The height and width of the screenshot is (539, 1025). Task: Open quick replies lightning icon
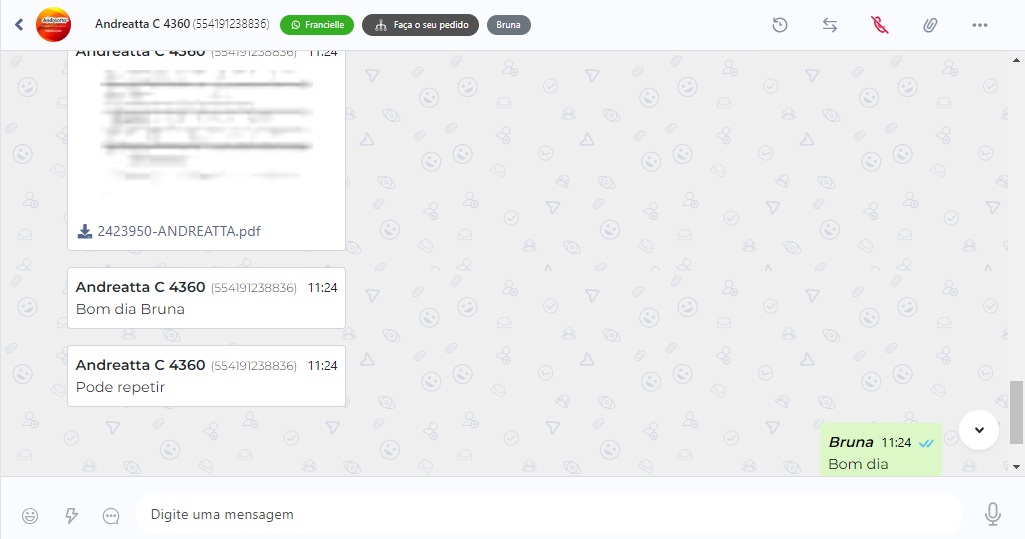pyautogui.click(x=71, y=515)
